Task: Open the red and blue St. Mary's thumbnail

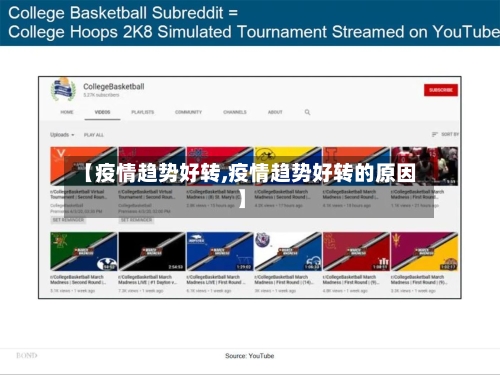Action: pos(220,166)
